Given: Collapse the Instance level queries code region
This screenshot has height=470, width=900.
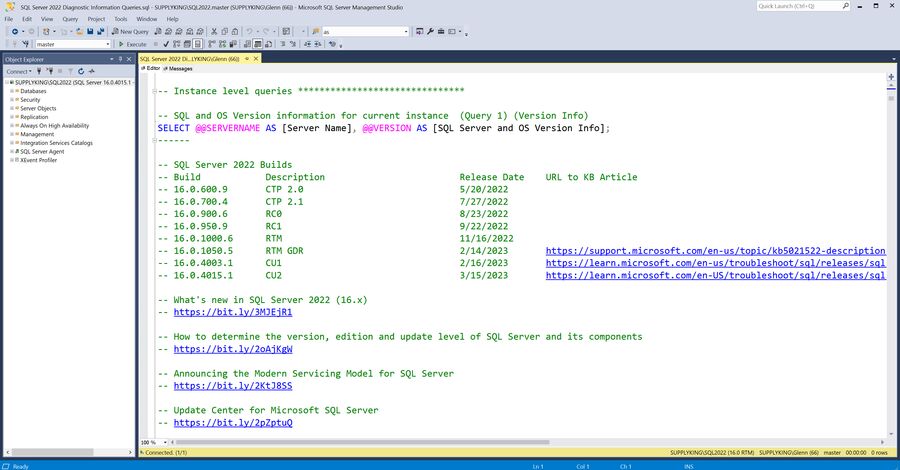Looking at the screenshot, I should coord(154,91).
